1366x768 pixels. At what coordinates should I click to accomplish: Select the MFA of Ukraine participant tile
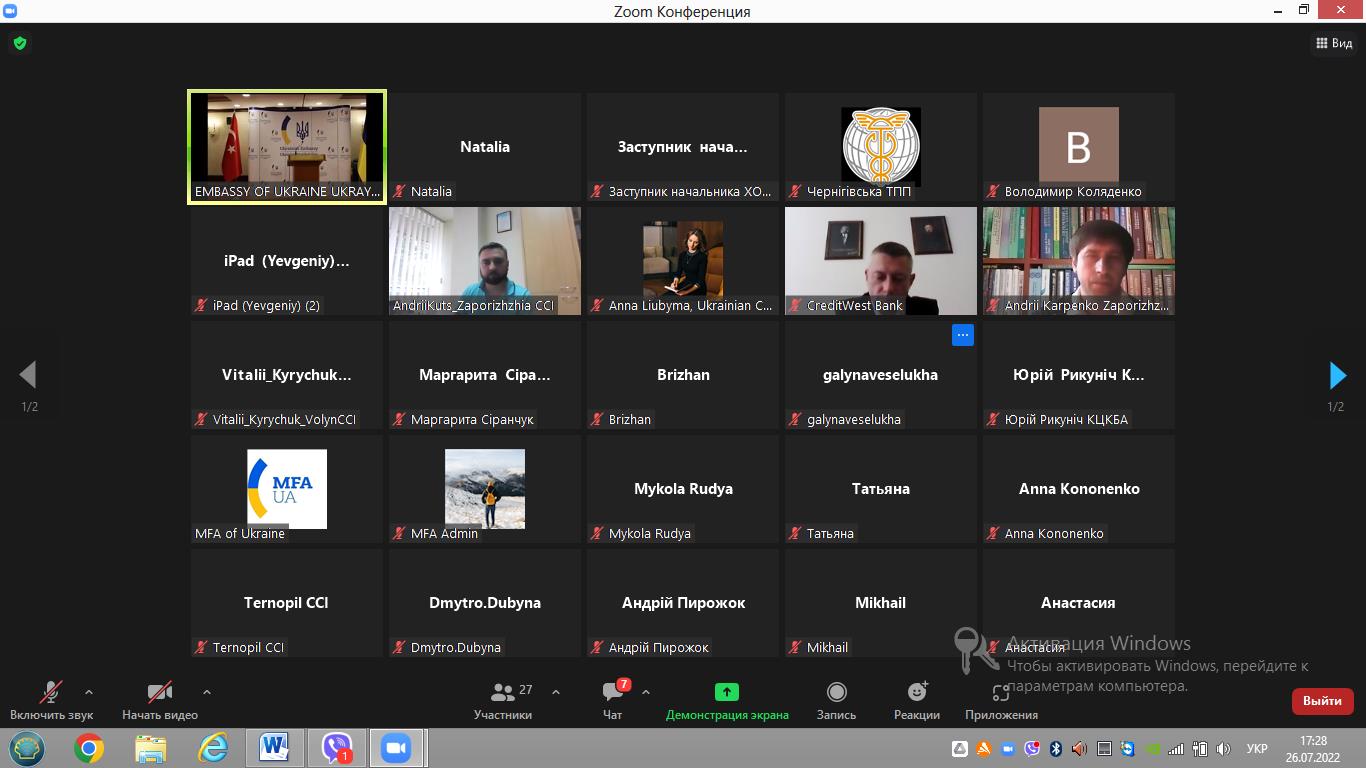[287, 489]
